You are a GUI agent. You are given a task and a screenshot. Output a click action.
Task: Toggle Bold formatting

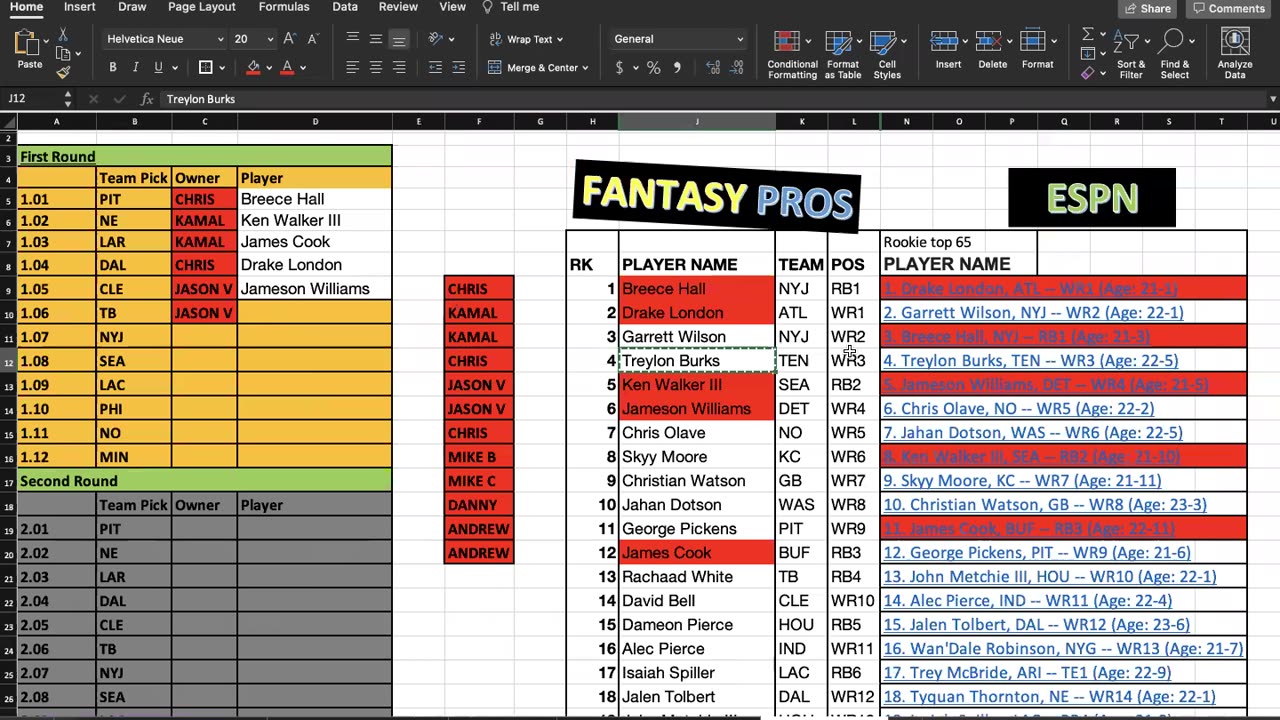[x=112, y=67]
